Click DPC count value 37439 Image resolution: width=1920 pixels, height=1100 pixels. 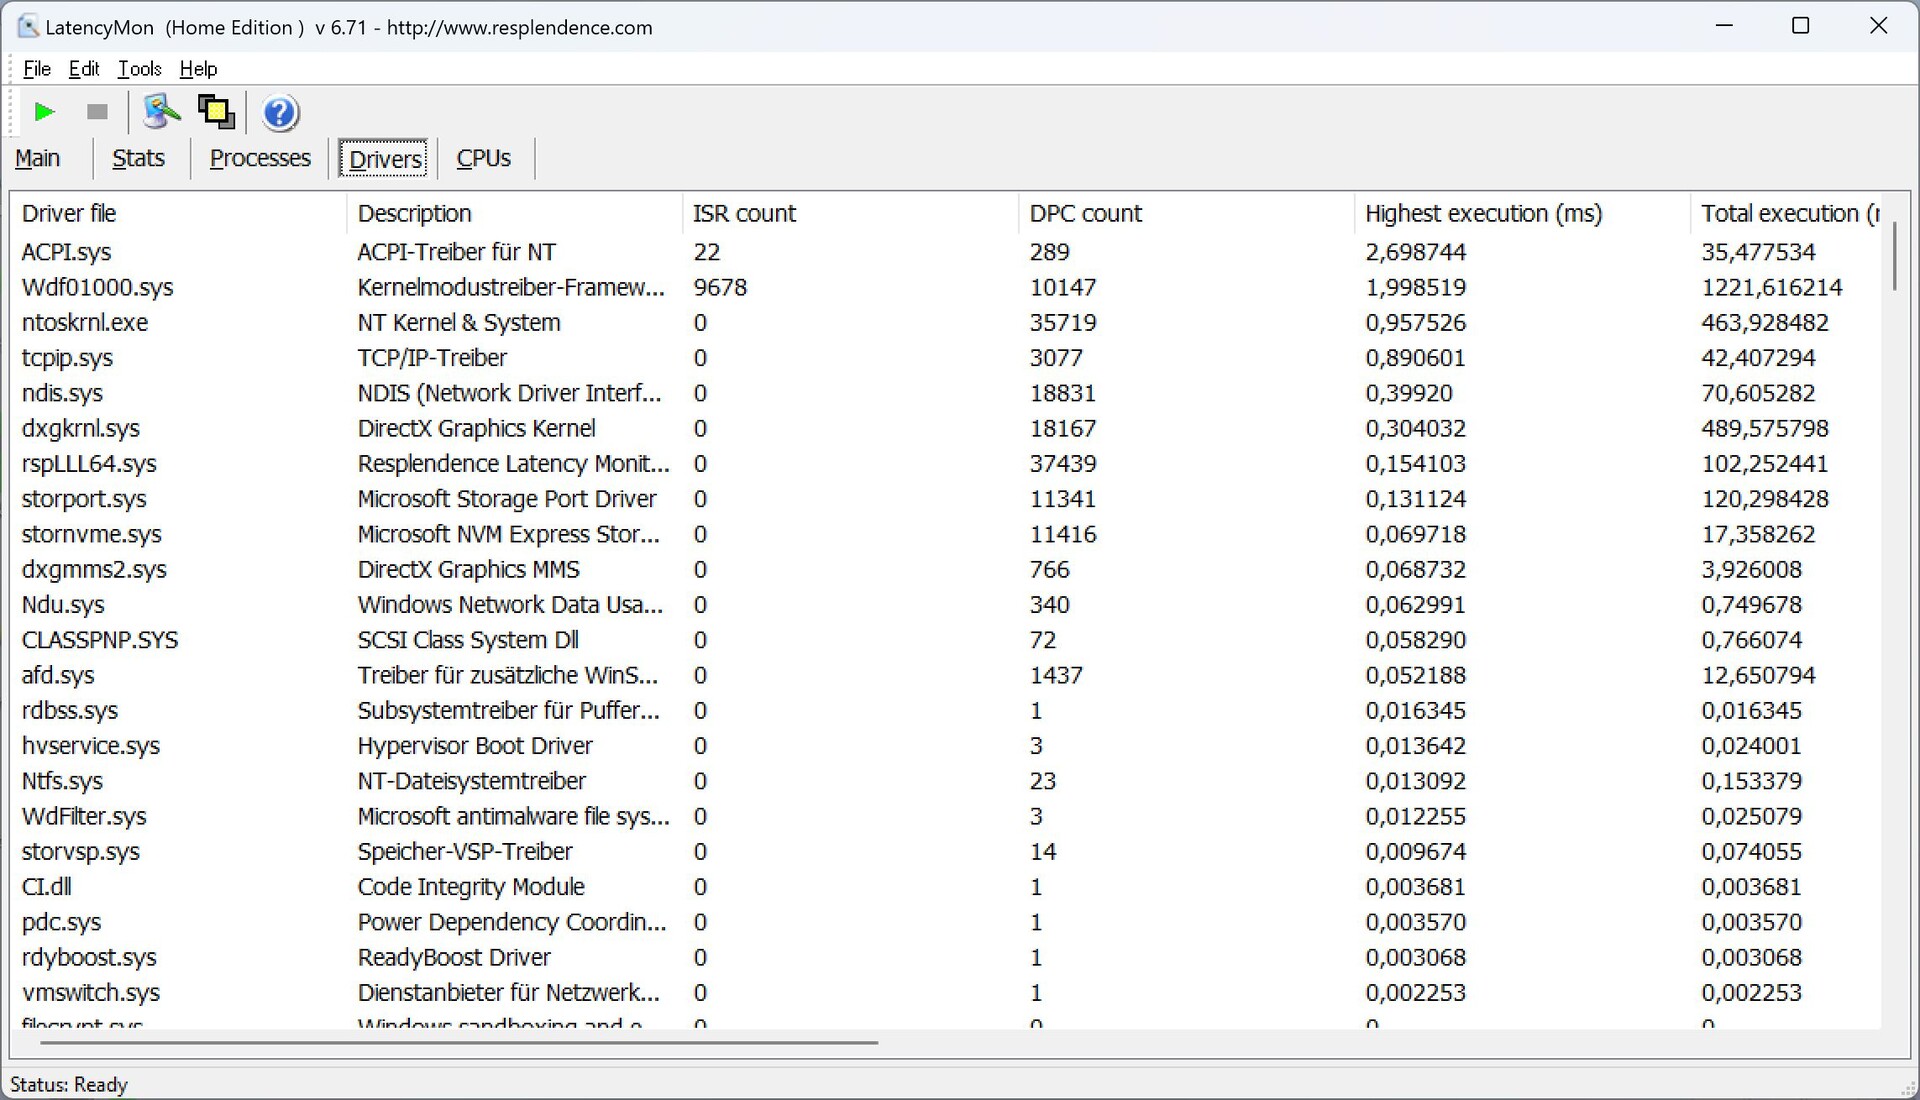click(1063, 464)
